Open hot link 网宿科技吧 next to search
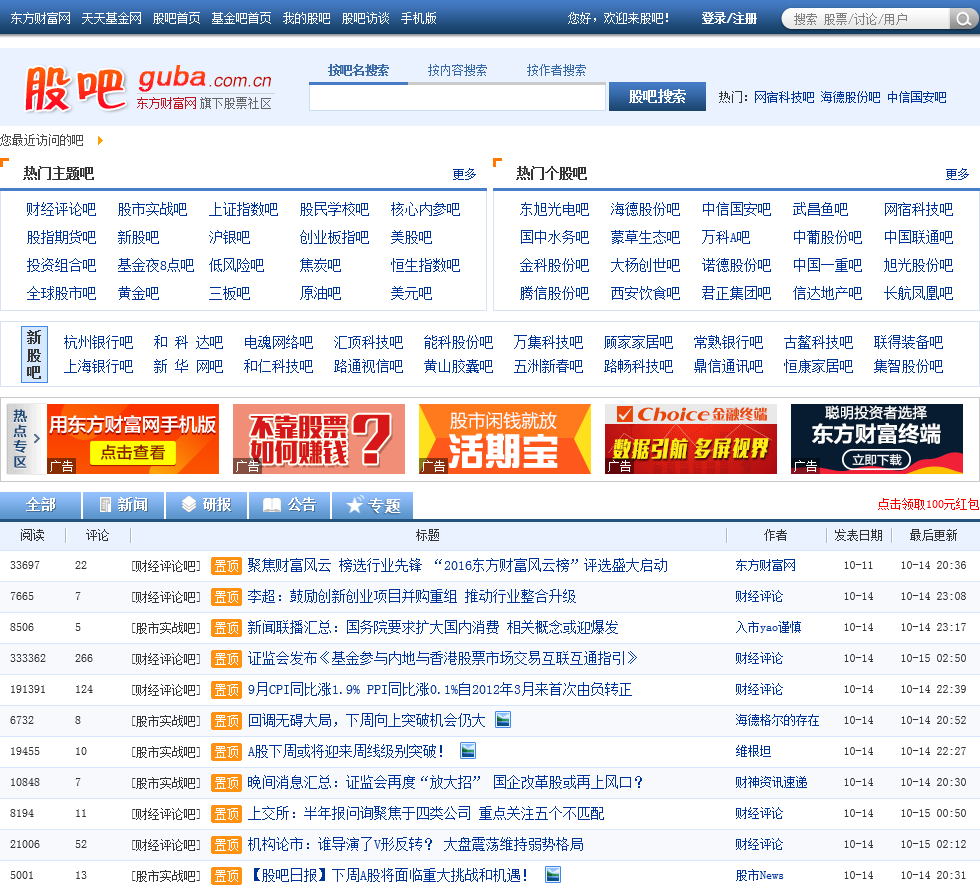This screenshot has width=980, height=891. [784, 97]
